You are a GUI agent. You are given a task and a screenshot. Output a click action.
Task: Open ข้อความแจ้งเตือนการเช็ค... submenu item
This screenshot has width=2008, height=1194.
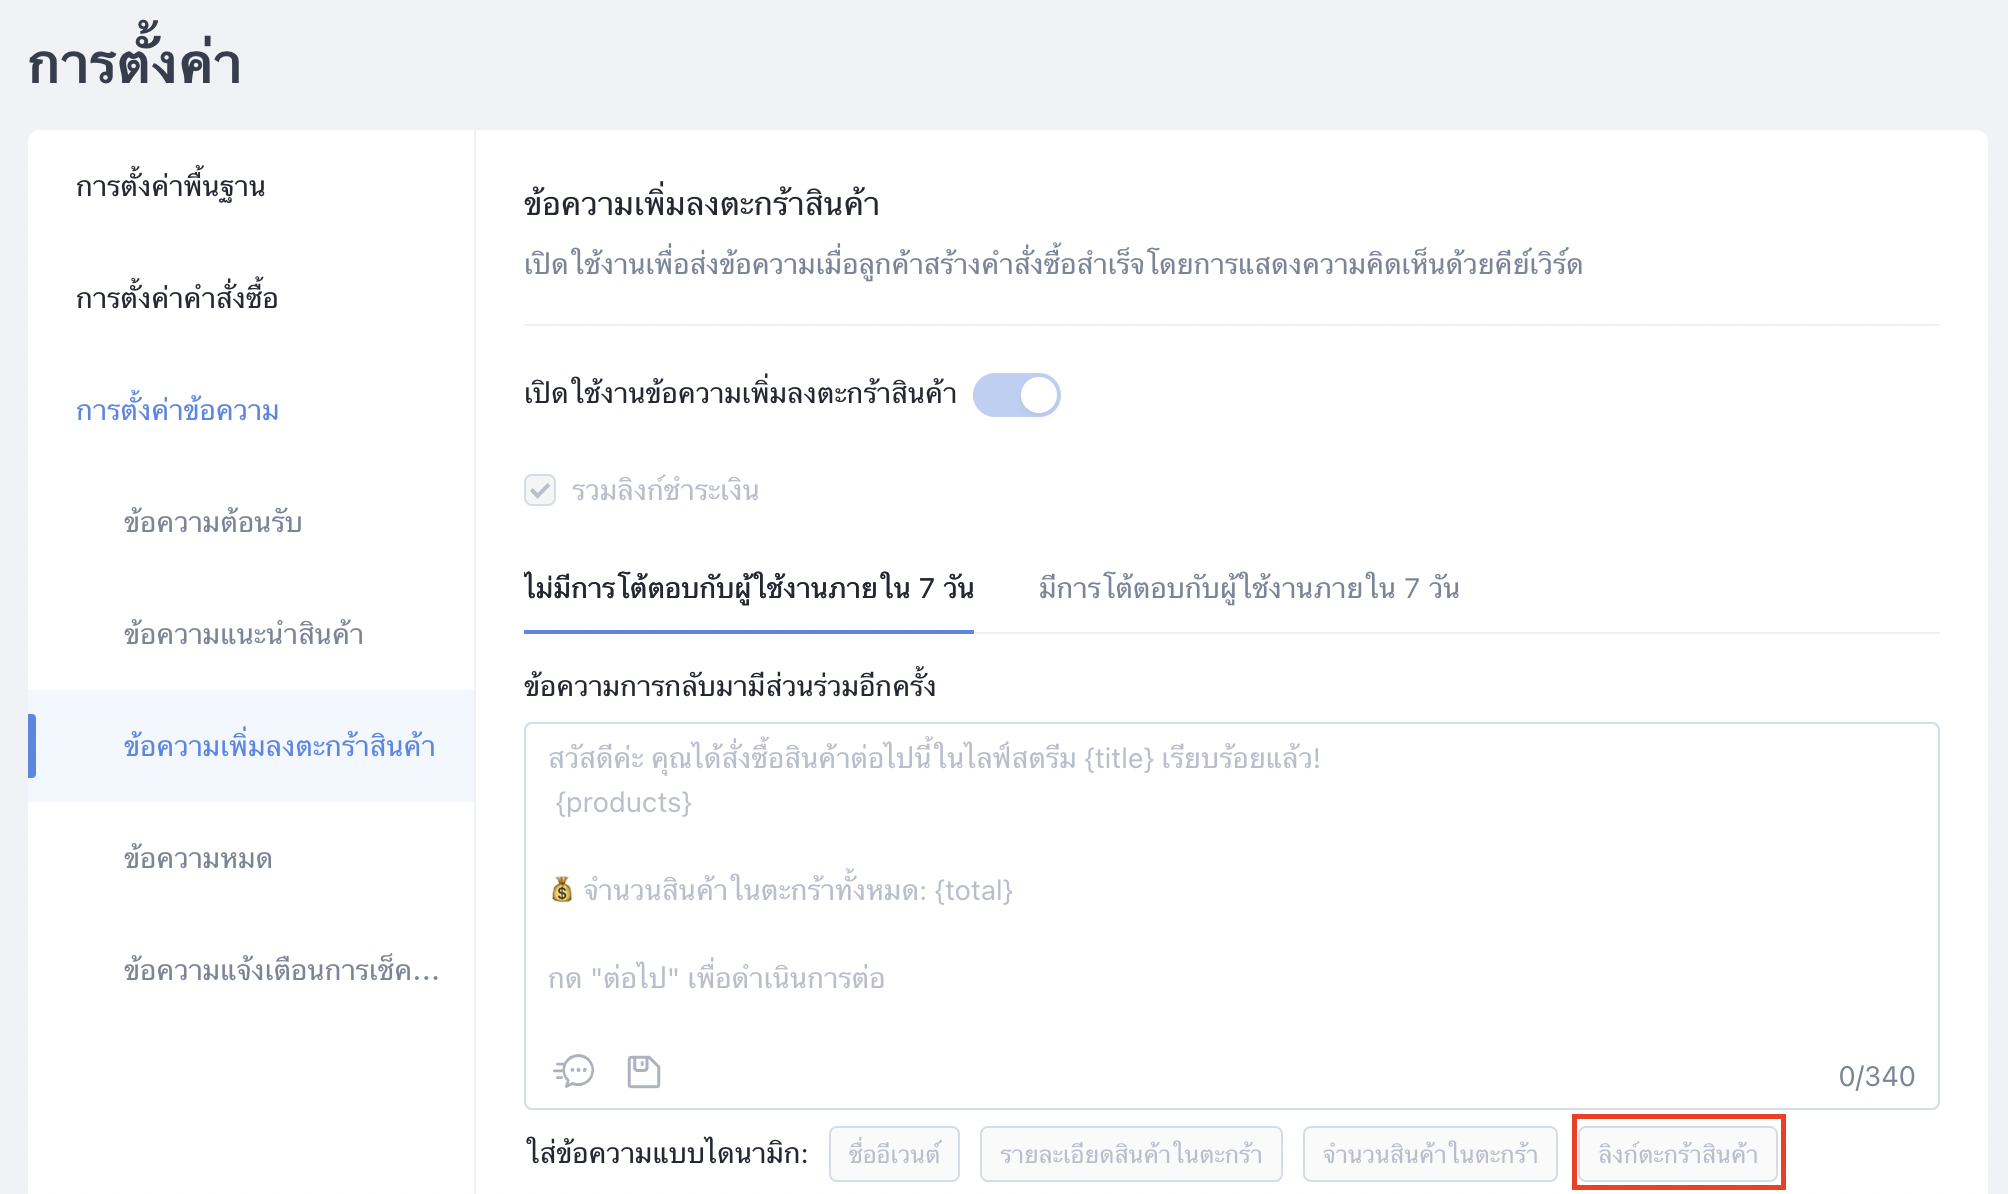tap(282, 971)
